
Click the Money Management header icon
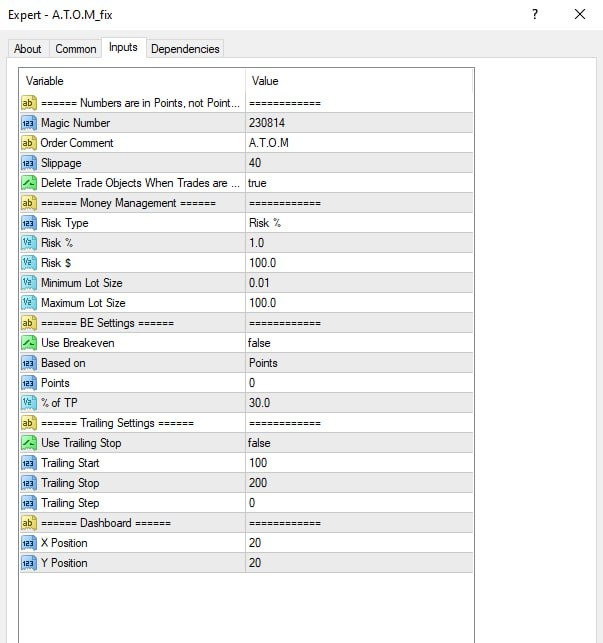(x=29, y=203)
